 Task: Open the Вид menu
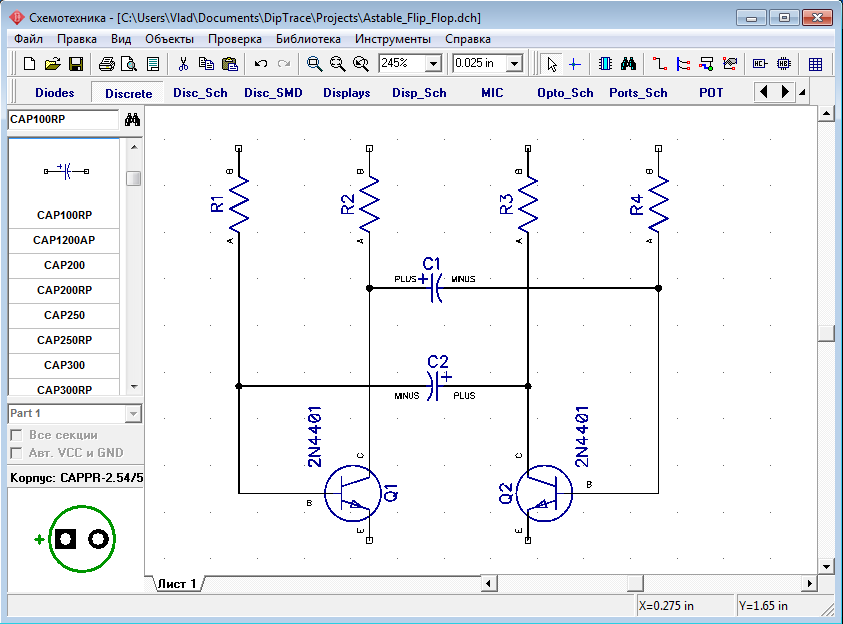click(121, 39)
